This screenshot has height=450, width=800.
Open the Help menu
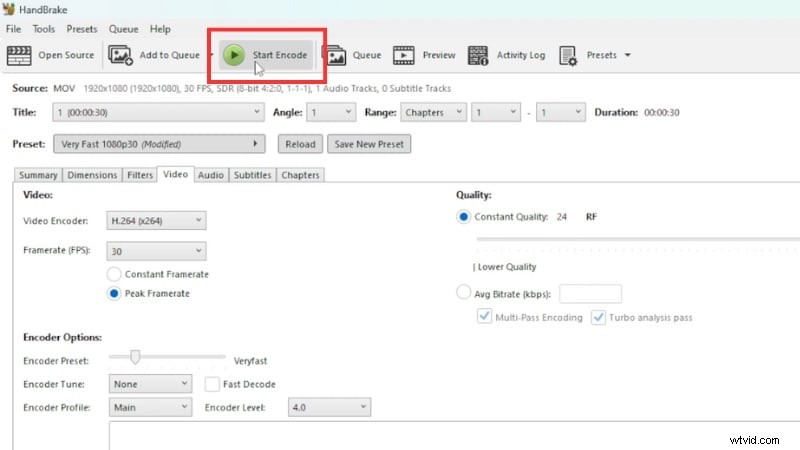coord(160,29)
